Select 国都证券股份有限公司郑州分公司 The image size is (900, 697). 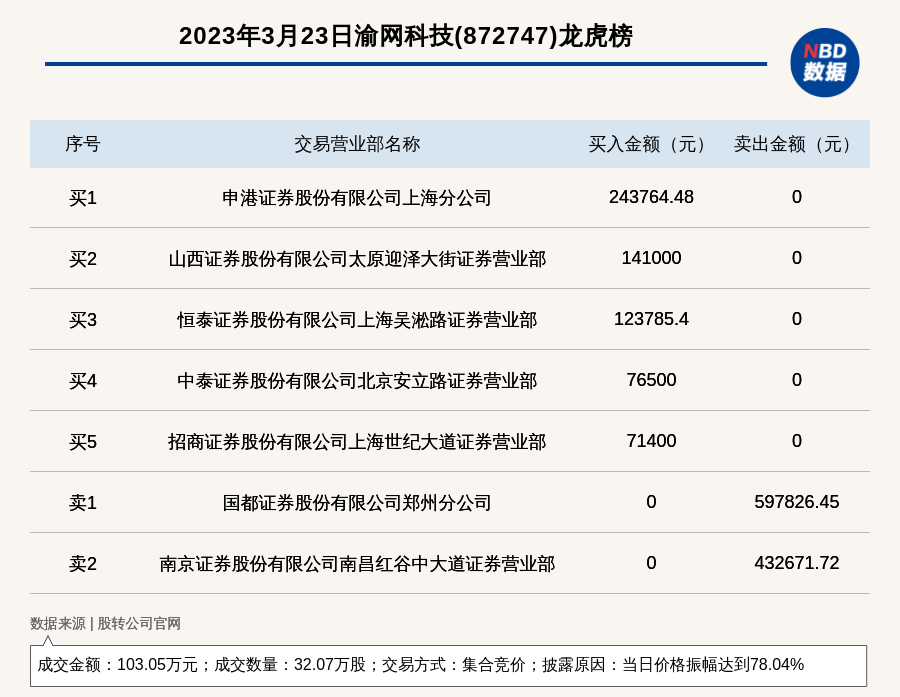pos(357,502)
